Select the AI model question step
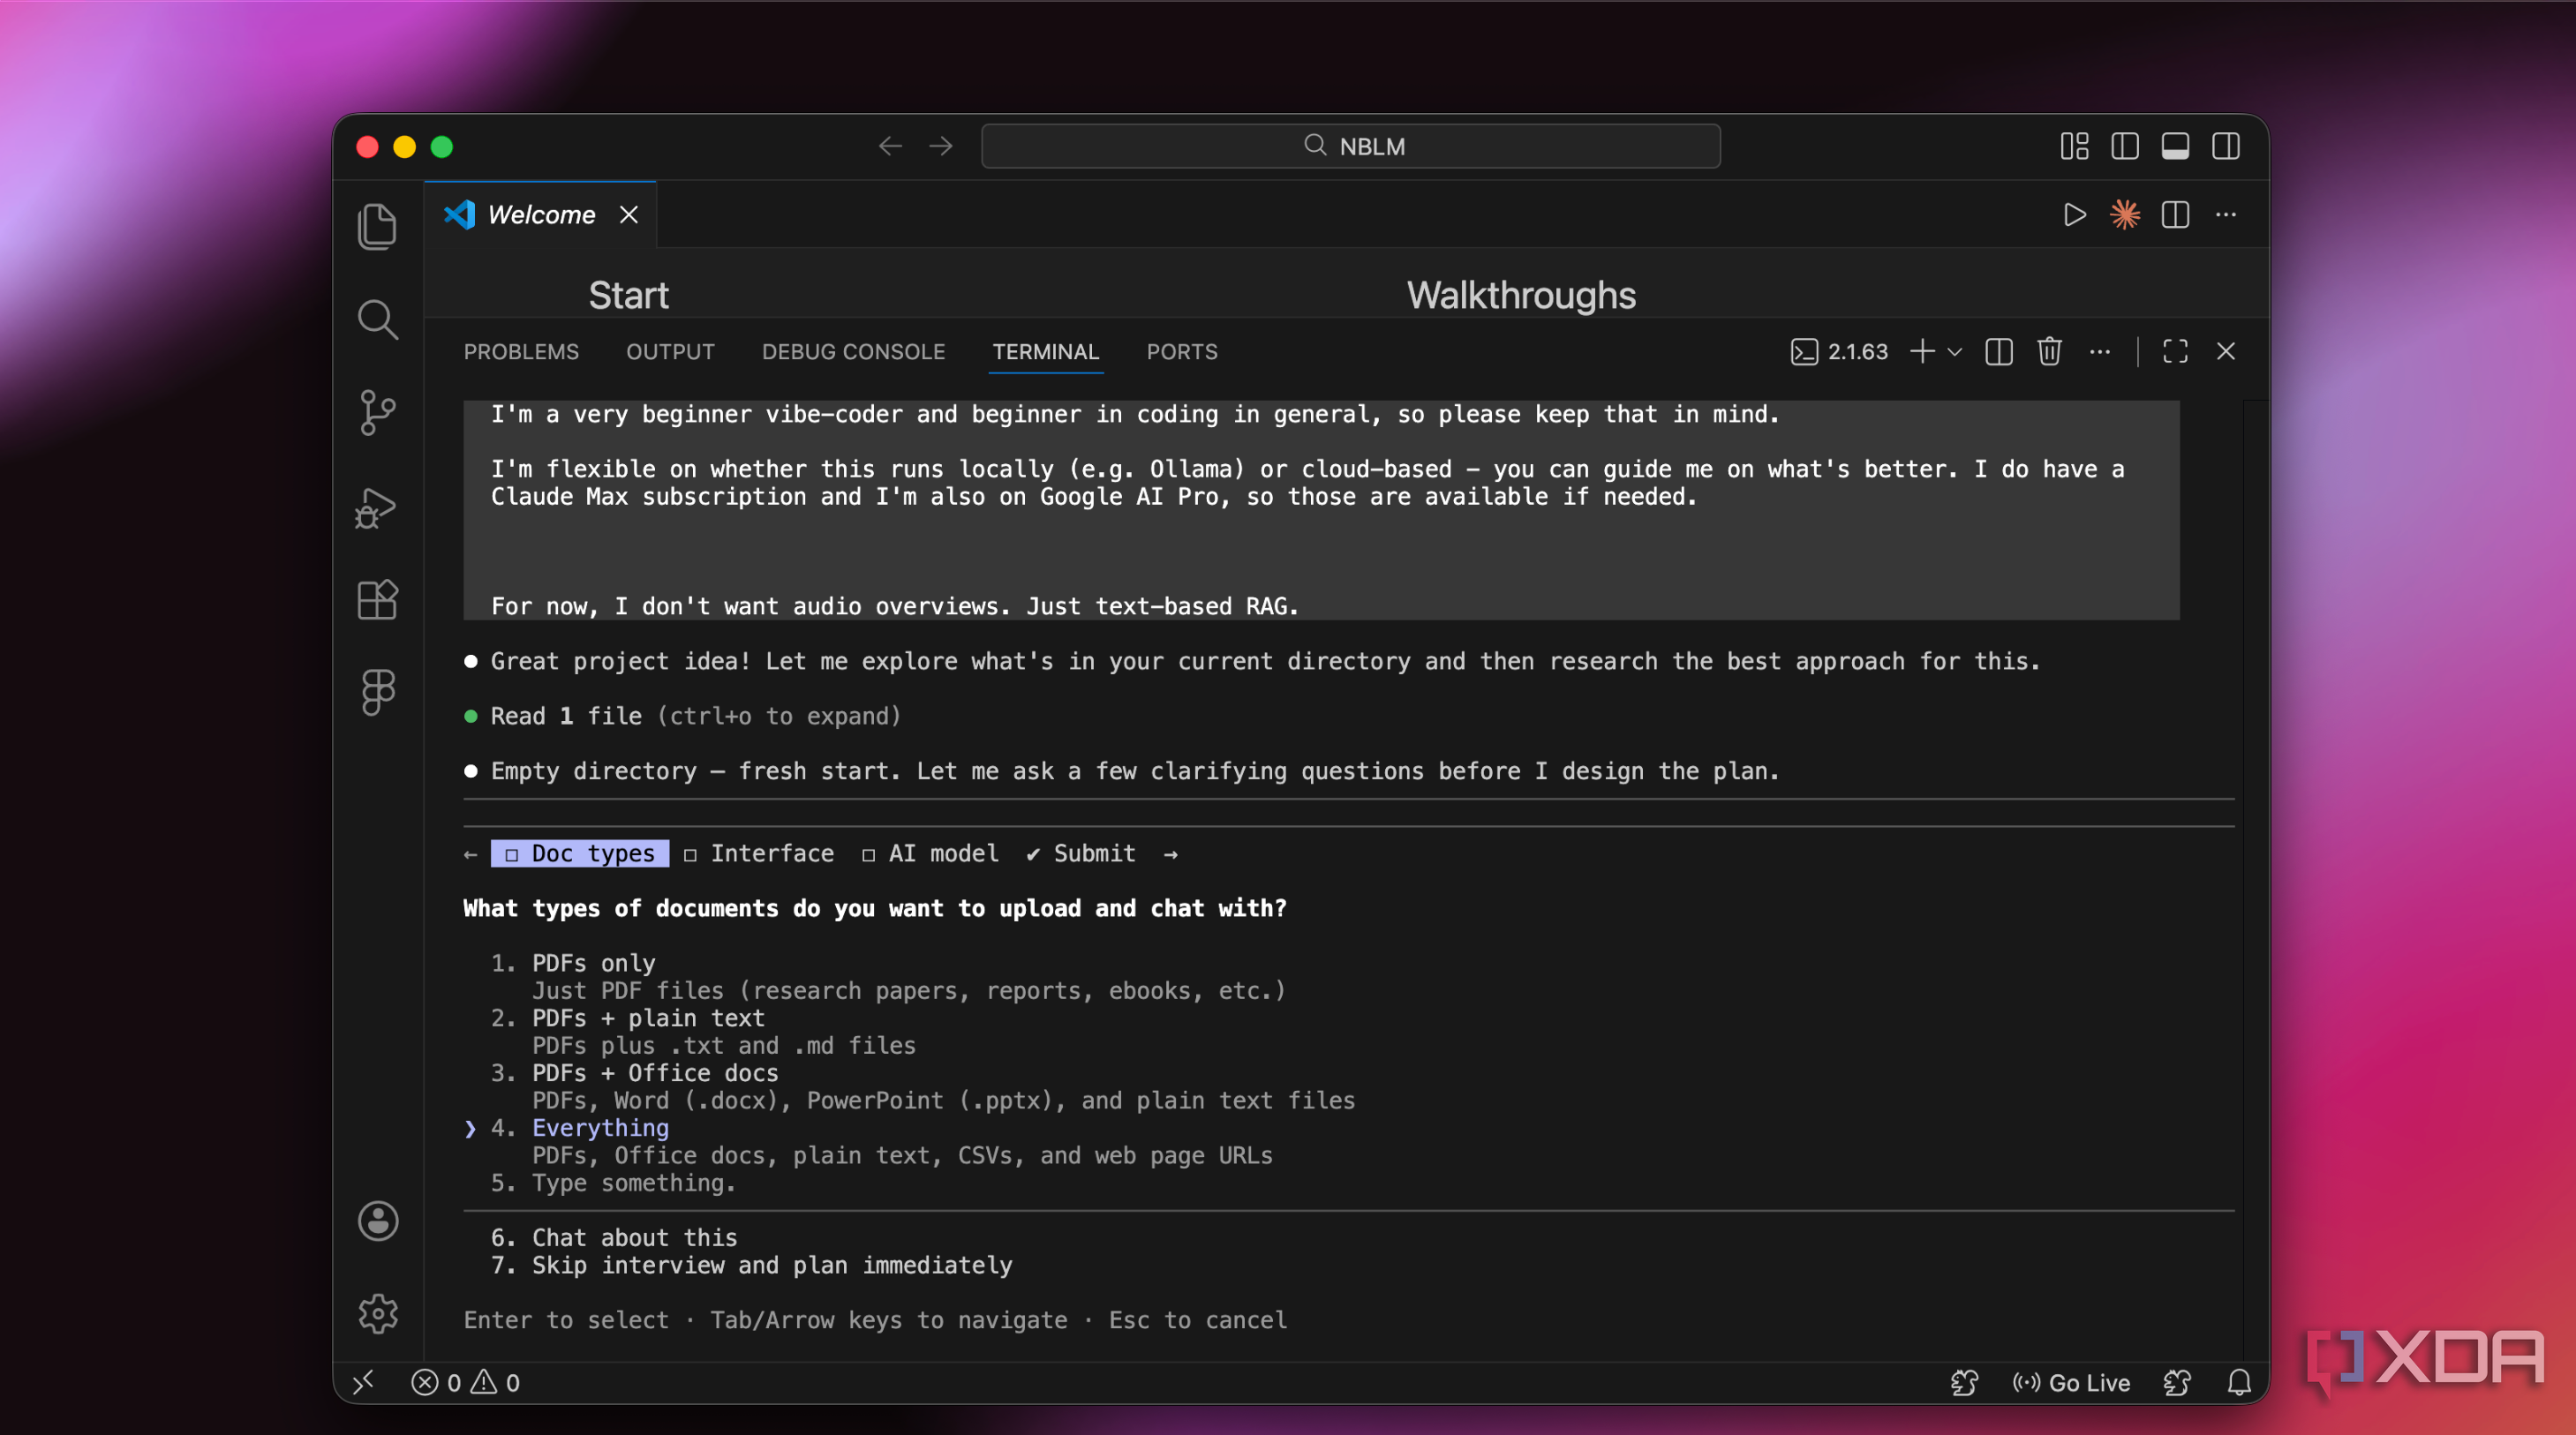This screenshot has height=1435, width=2576. coord(930,853)
